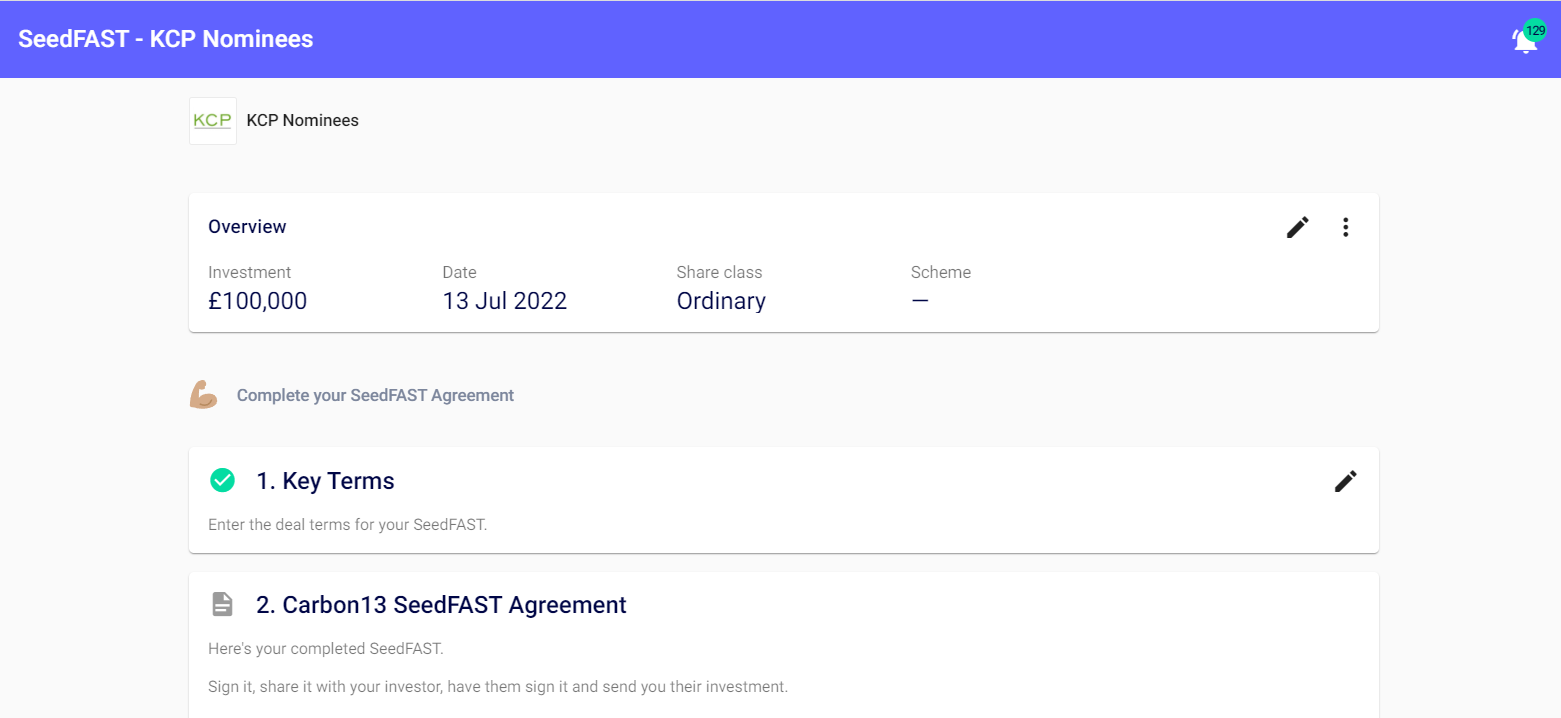Open the Overview three-dot options menu

1345,228
